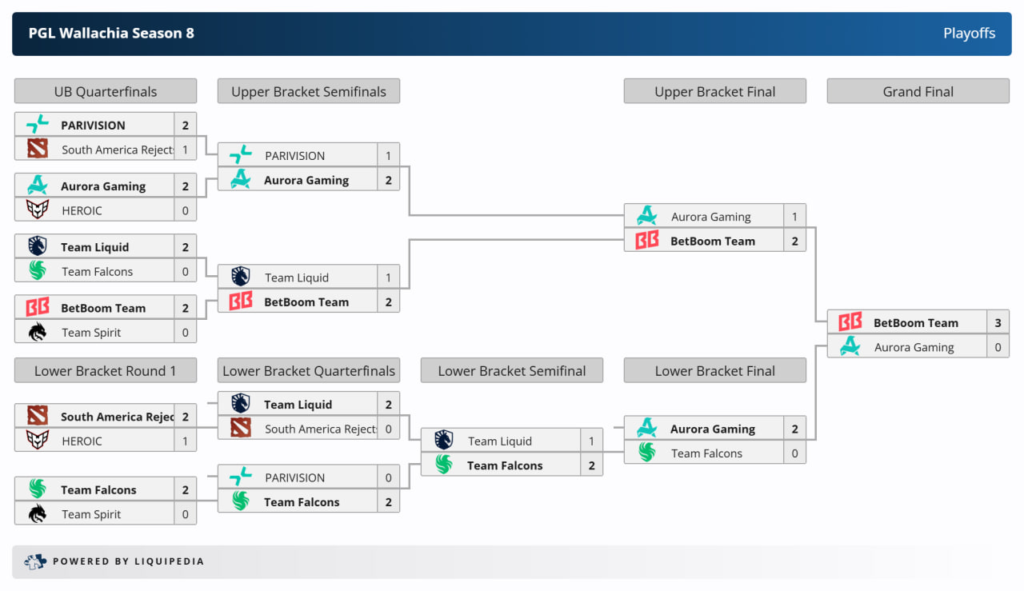Viewport: 1024px width, 591px height.
Task: Select the Upper Bracket Final header
Action: click(x=715, y=91)
